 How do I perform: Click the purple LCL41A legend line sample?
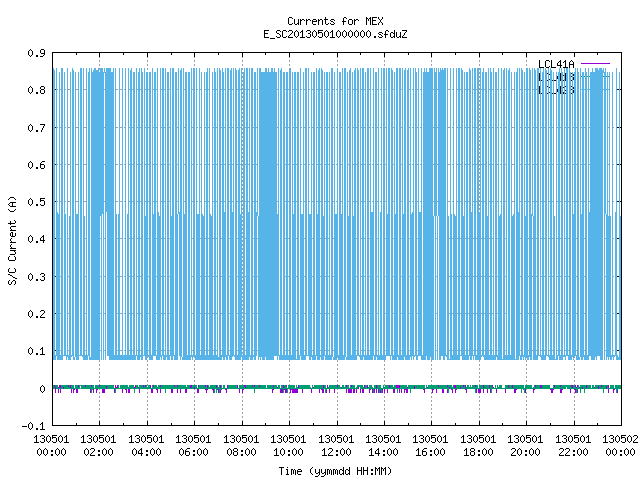[x=595, y=64]
